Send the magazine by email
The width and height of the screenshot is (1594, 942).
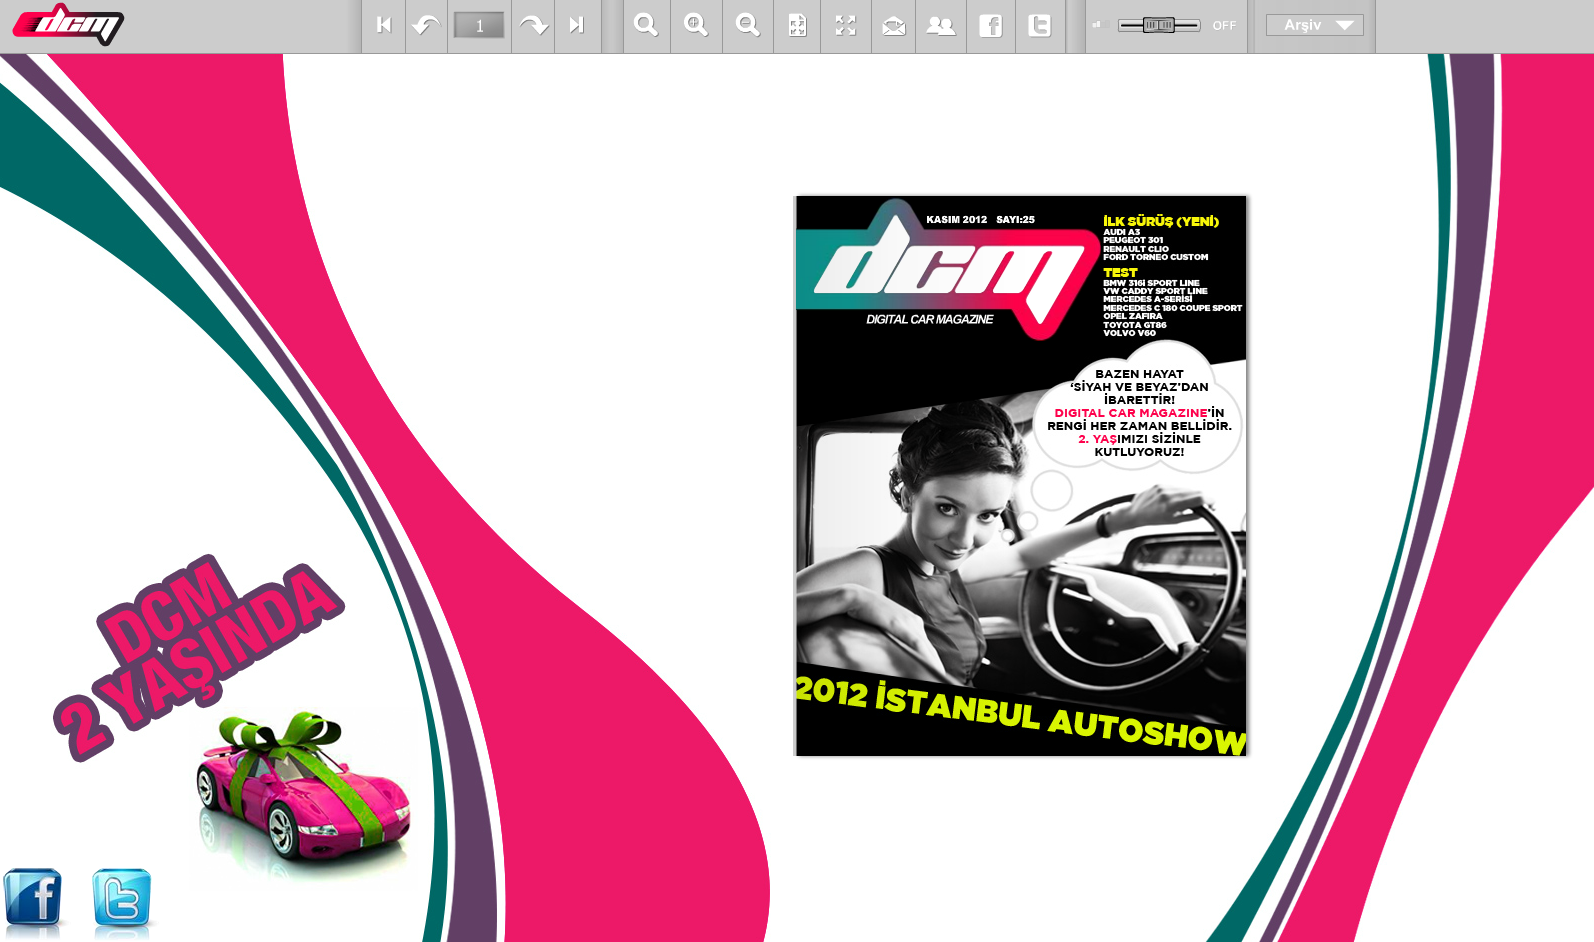point(894,26)
